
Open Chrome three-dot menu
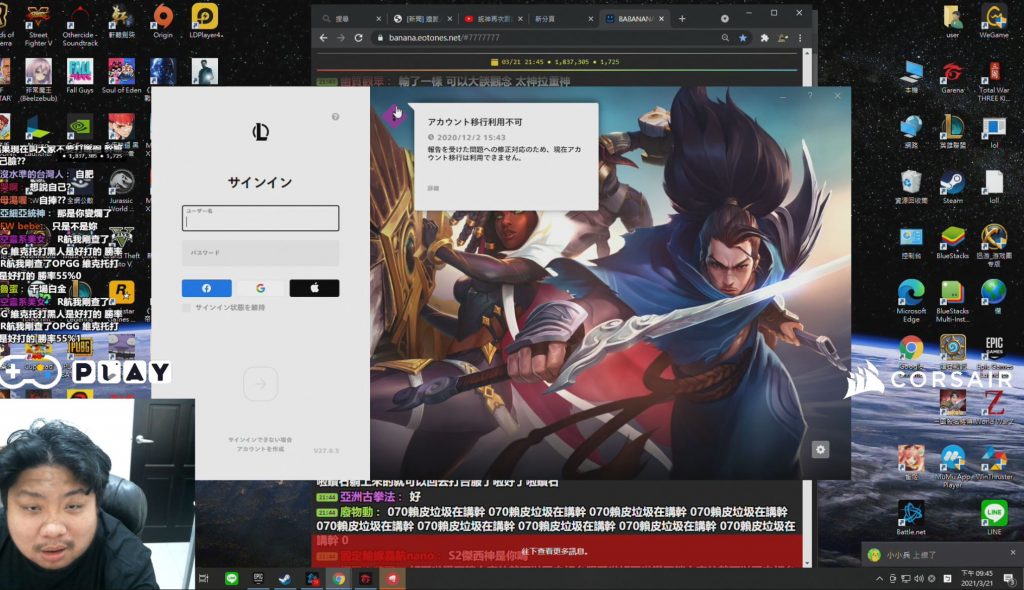(801, 38)
